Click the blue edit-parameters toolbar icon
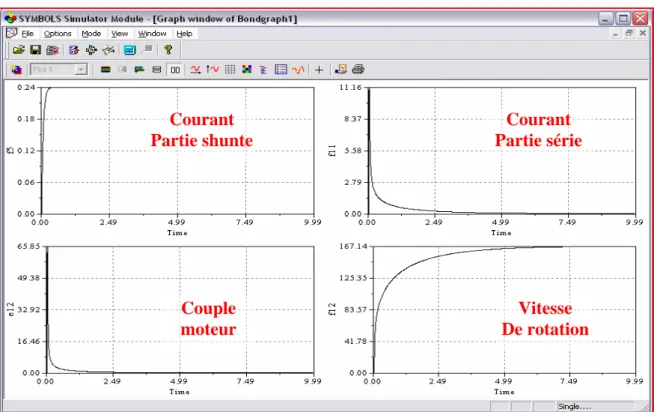 coord(74,50)
